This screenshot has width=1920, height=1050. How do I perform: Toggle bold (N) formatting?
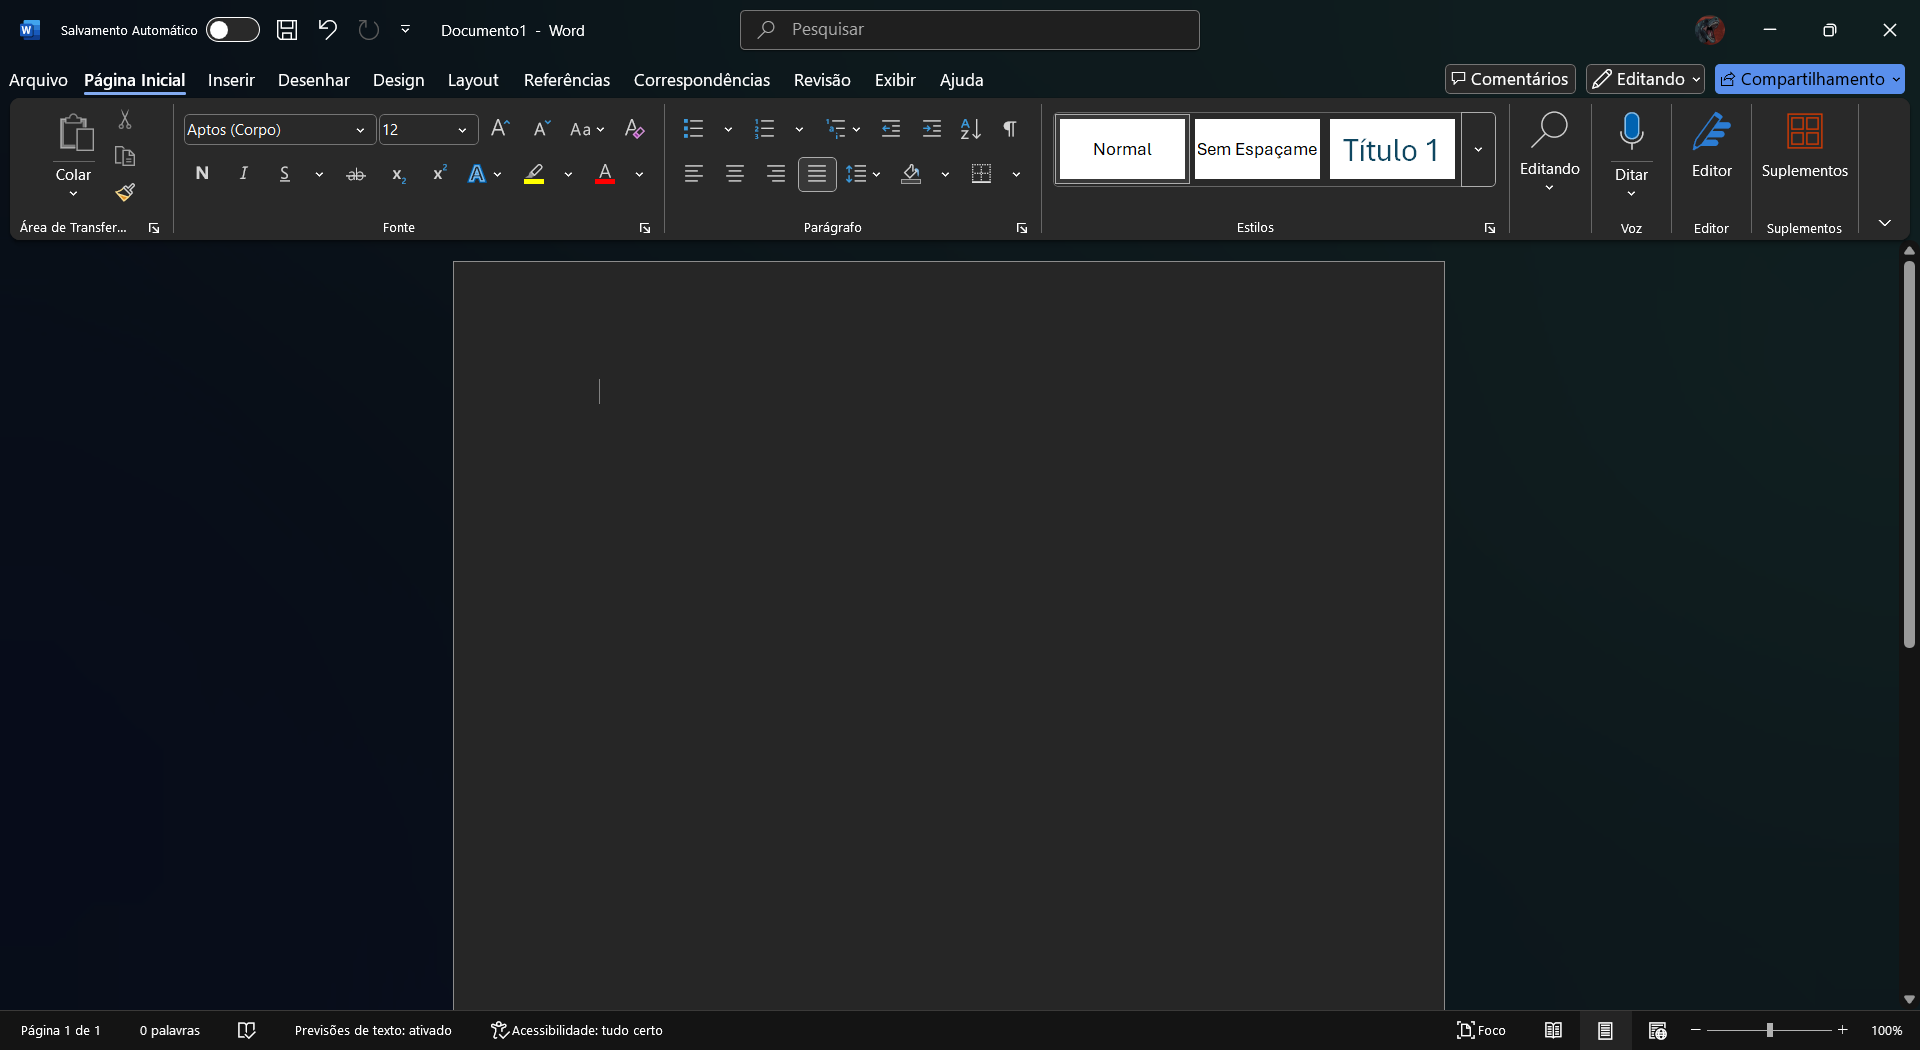[x=202, y=174]
